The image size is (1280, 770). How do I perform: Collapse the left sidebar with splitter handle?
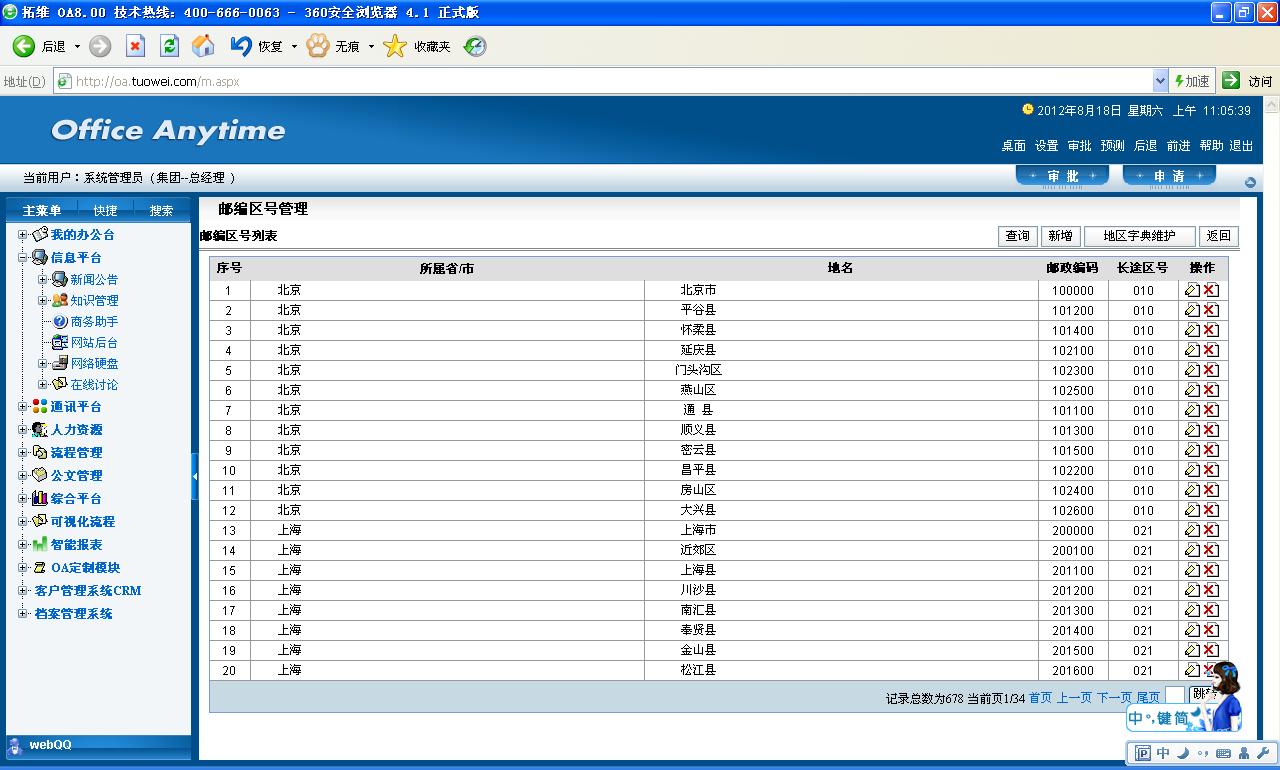coord(195,476)
